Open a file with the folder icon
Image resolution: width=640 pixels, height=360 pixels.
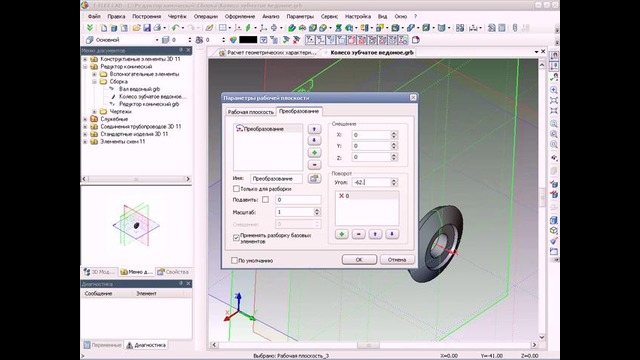(136, 28)
